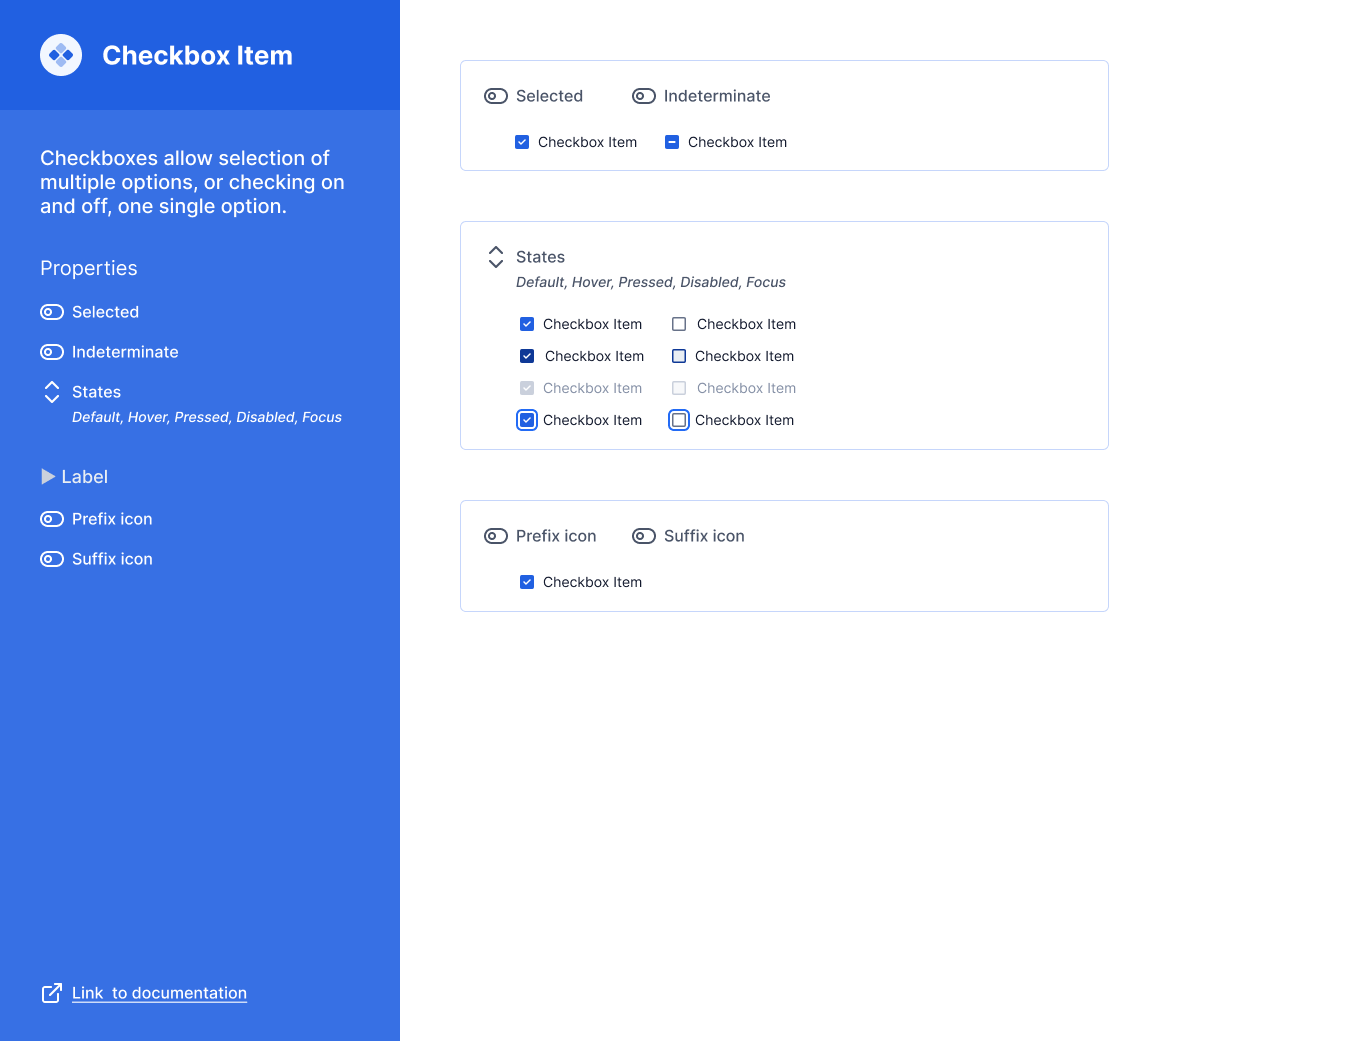The height and width of the screenshot is (1041, 1350).
Task: Expand the Label section in the sidebar
Action: 49,476
